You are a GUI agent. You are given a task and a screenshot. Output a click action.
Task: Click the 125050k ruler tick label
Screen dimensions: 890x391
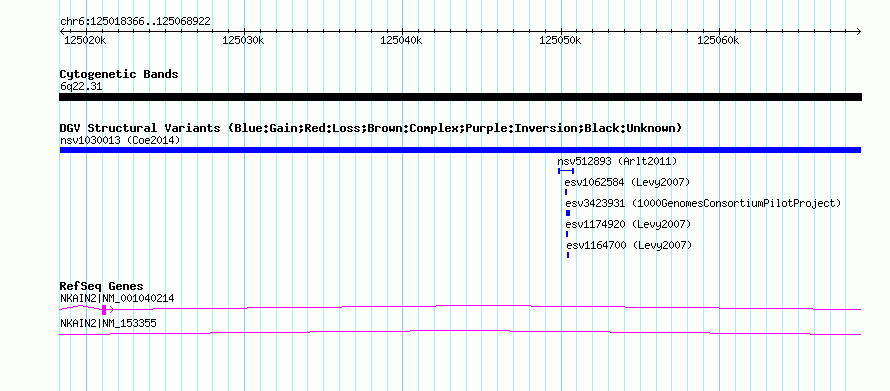560,40
